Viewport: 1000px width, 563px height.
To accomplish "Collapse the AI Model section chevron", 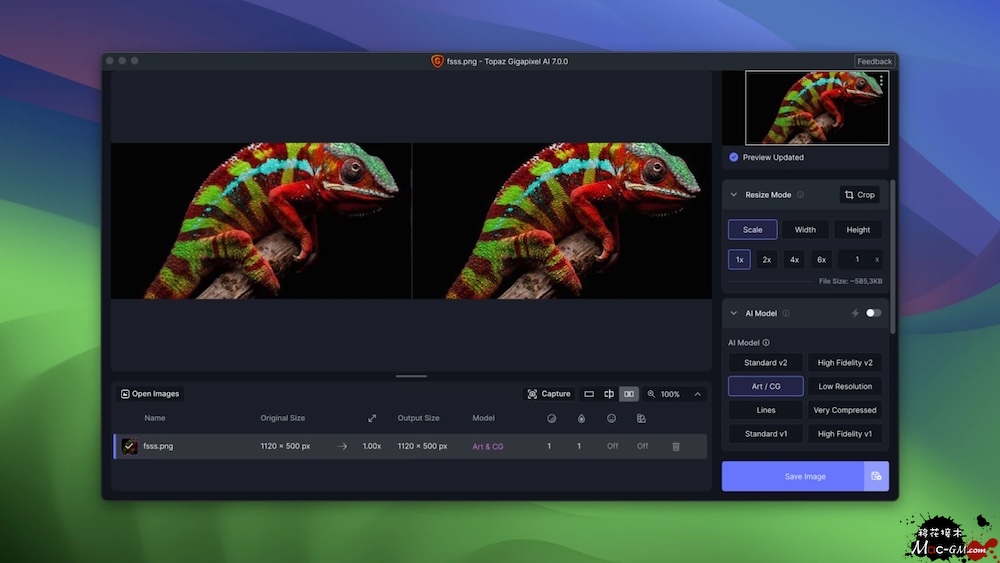I will (x=733, y=313).
